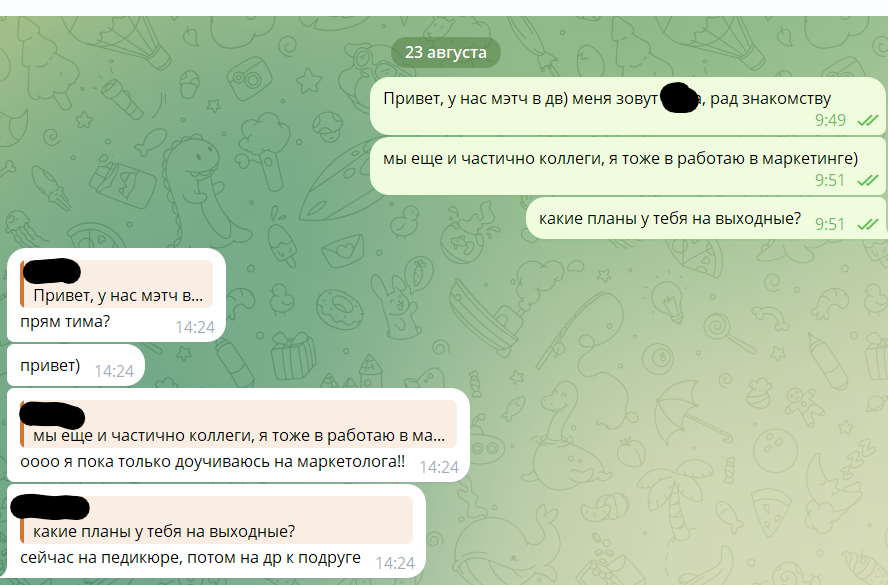
Task: Click the 9:49 timestamp
Action: (830, 120)
